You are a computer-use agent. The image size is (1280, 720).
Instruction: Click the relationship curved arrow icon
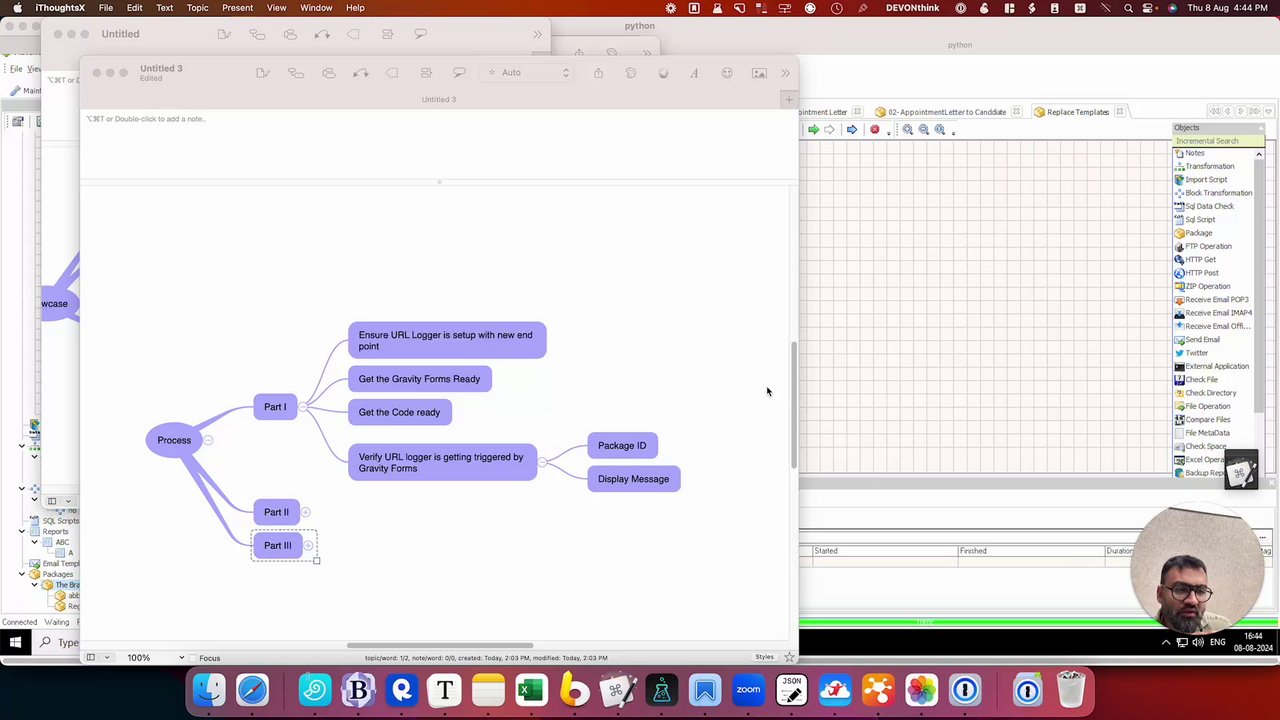pyautogui.click(x=361, y=73)
